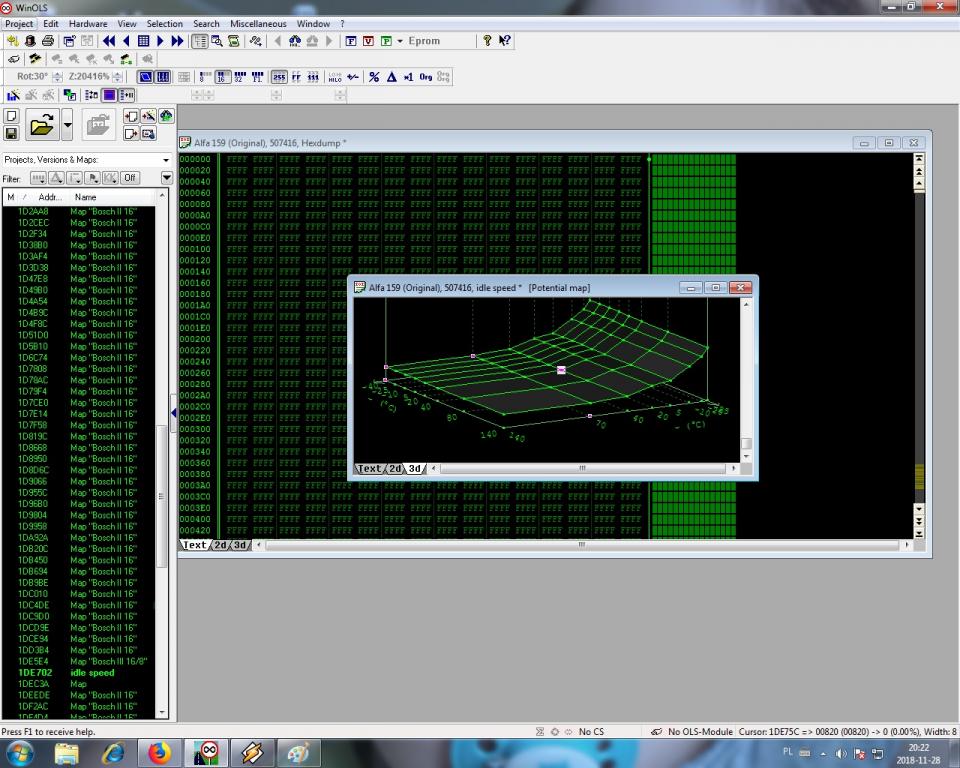Screen dimensions: 960x768
Task: Toggle the project list pane toolbar button
Action: [200, 41]
